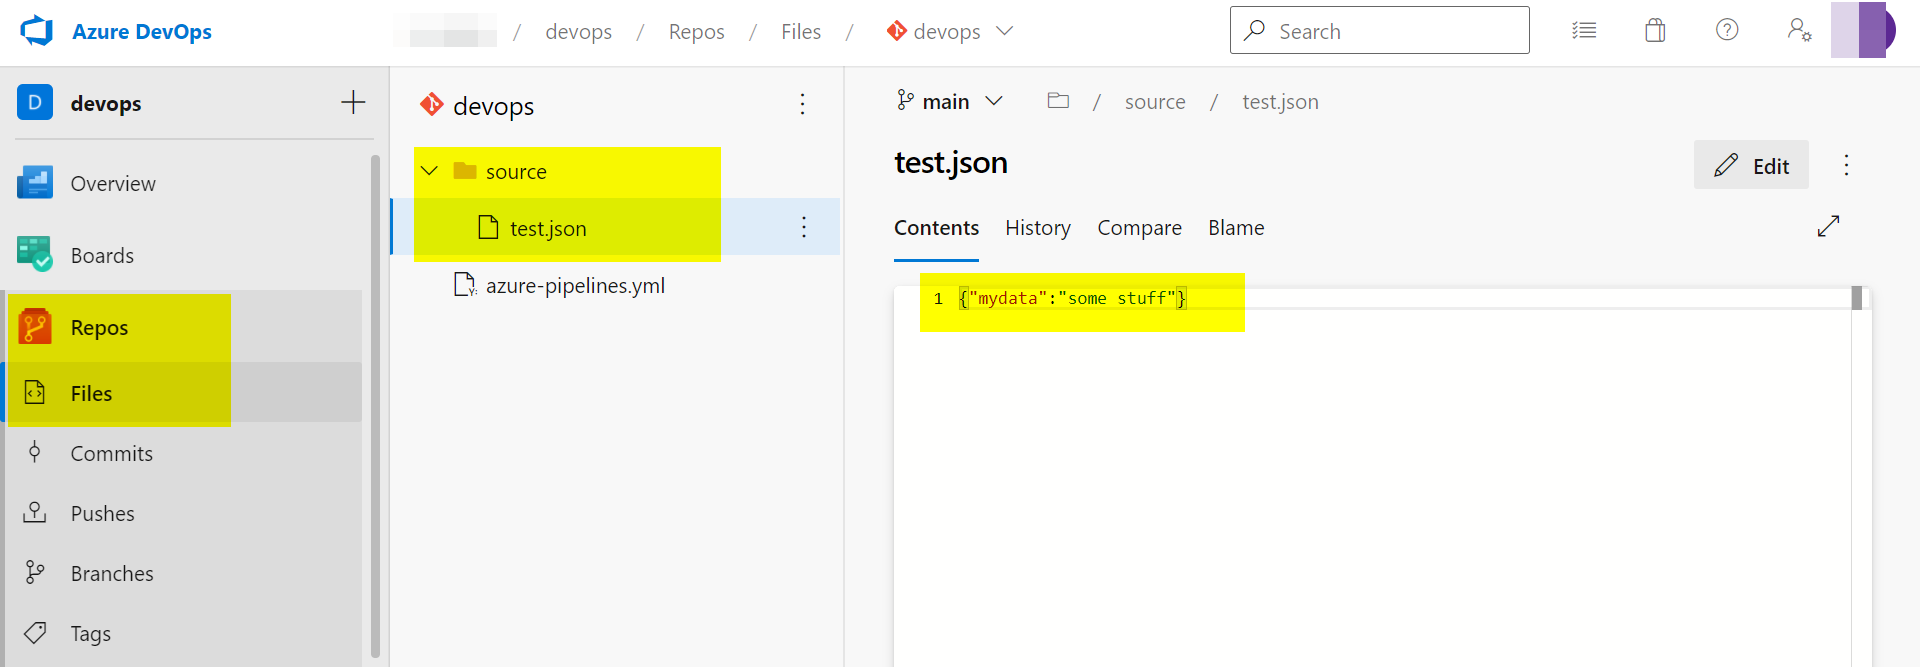Click the Pushes icon in the sidebar

(35, 512)
